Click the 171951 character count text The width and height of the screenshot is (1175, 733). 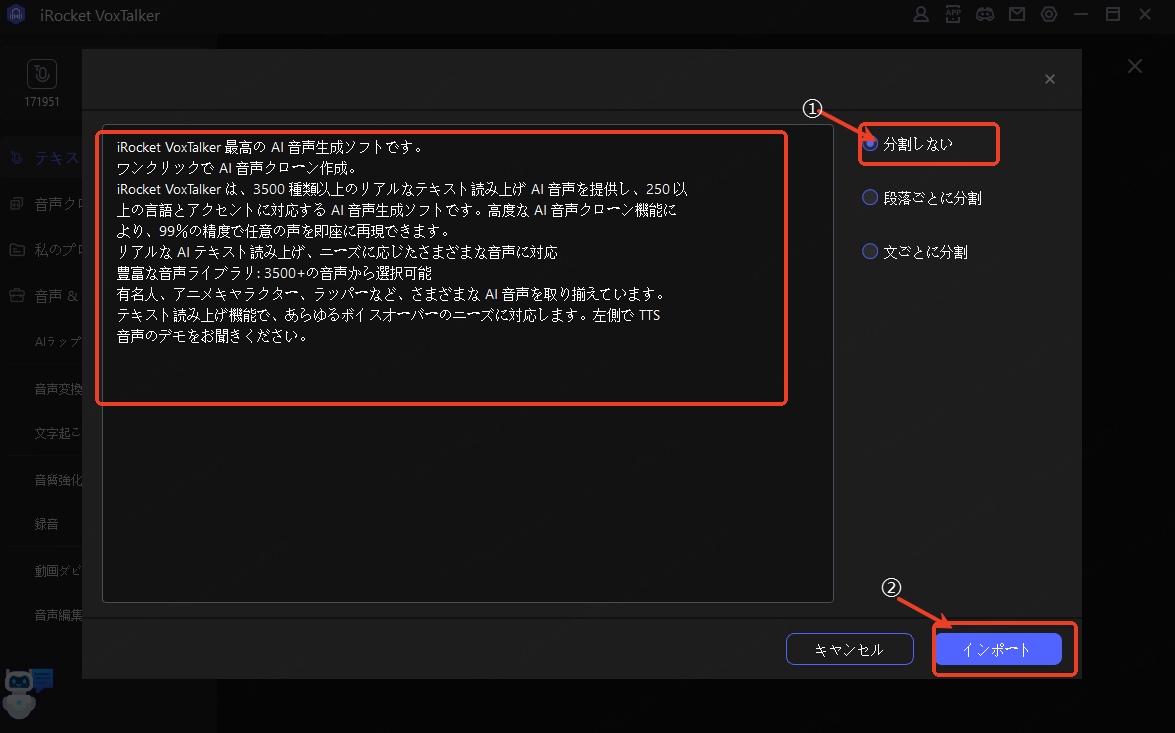pos(42,101)
